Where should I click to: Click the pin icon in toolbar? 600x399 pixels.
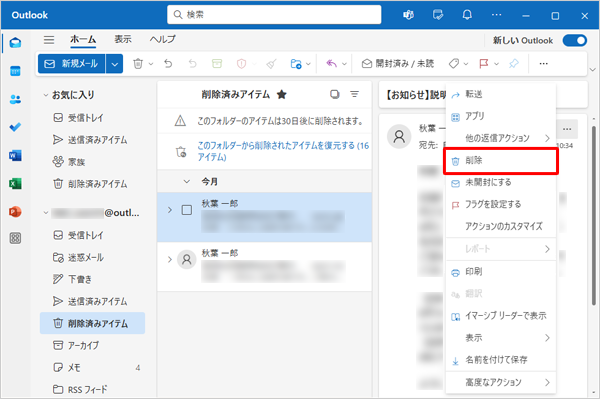point(514,64)
